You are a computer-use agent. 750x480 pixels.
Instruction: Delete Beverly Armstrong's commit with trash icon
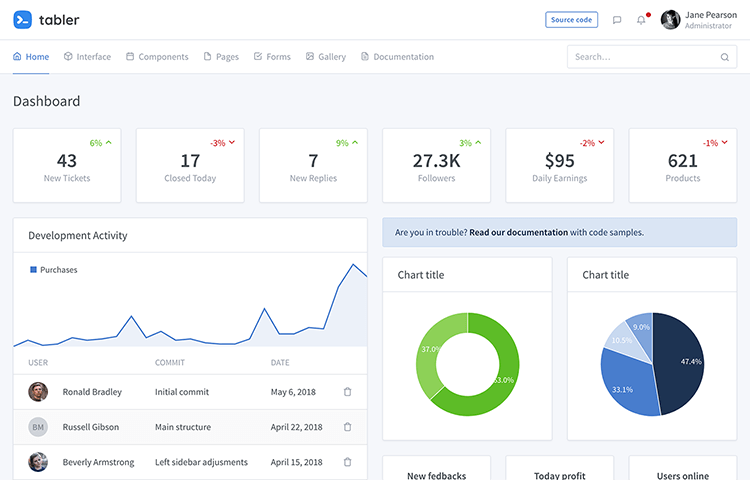[x=348, y=462]
